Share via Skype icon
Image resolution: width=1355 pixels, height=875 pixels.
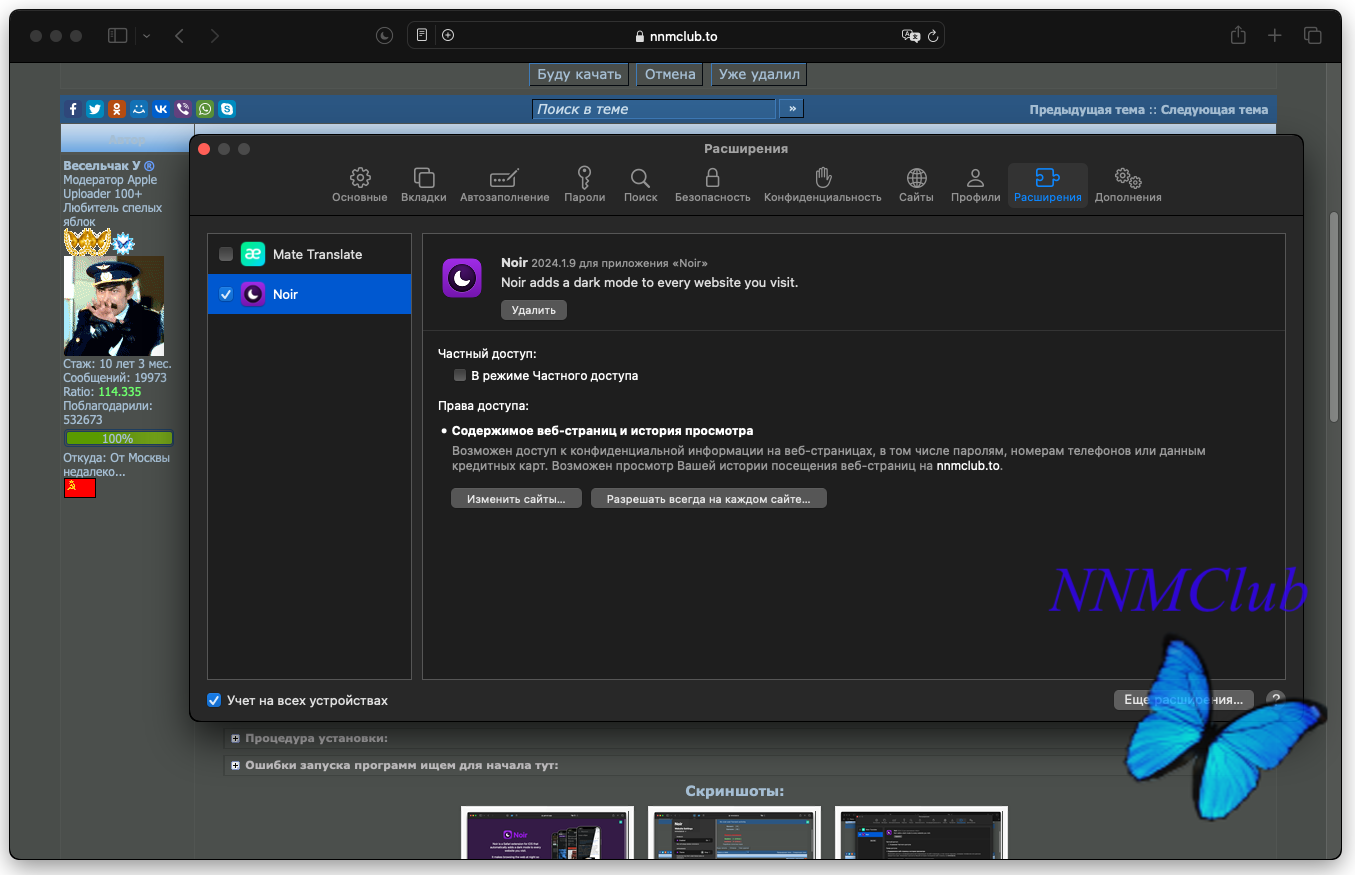pos(227,109)
